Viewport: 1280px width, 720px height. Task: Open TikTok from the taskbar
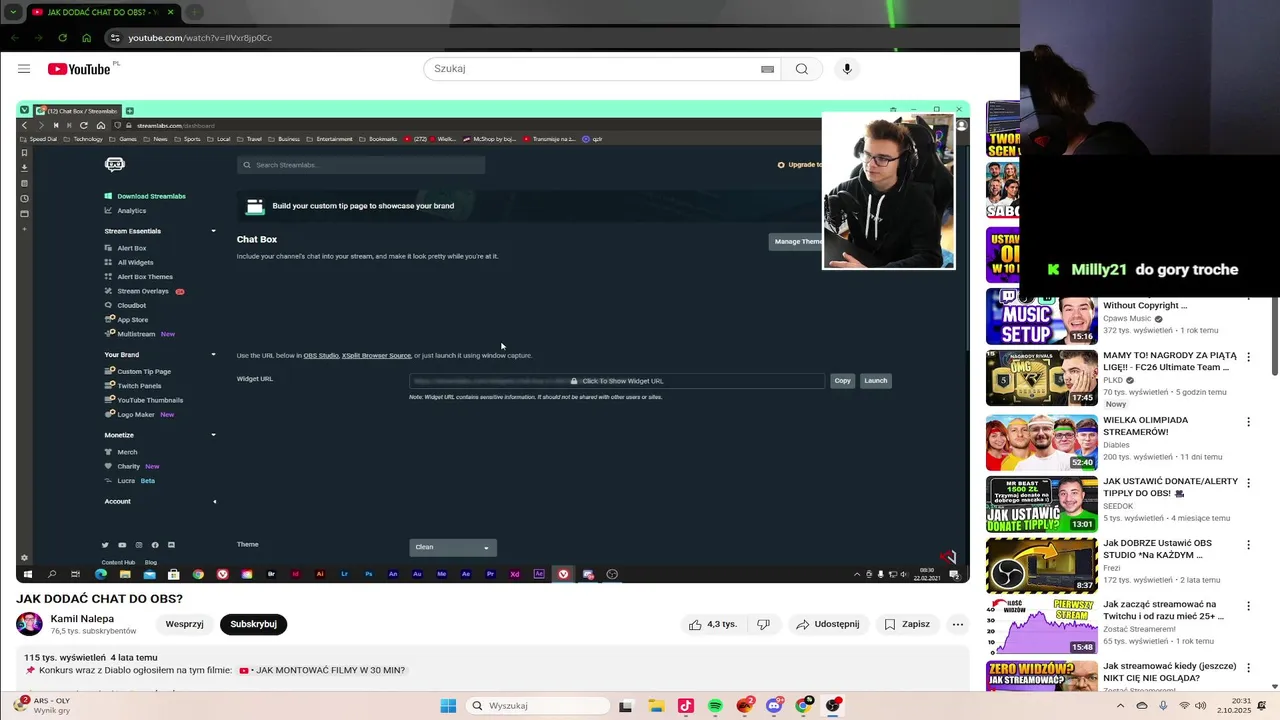point(685,706)
